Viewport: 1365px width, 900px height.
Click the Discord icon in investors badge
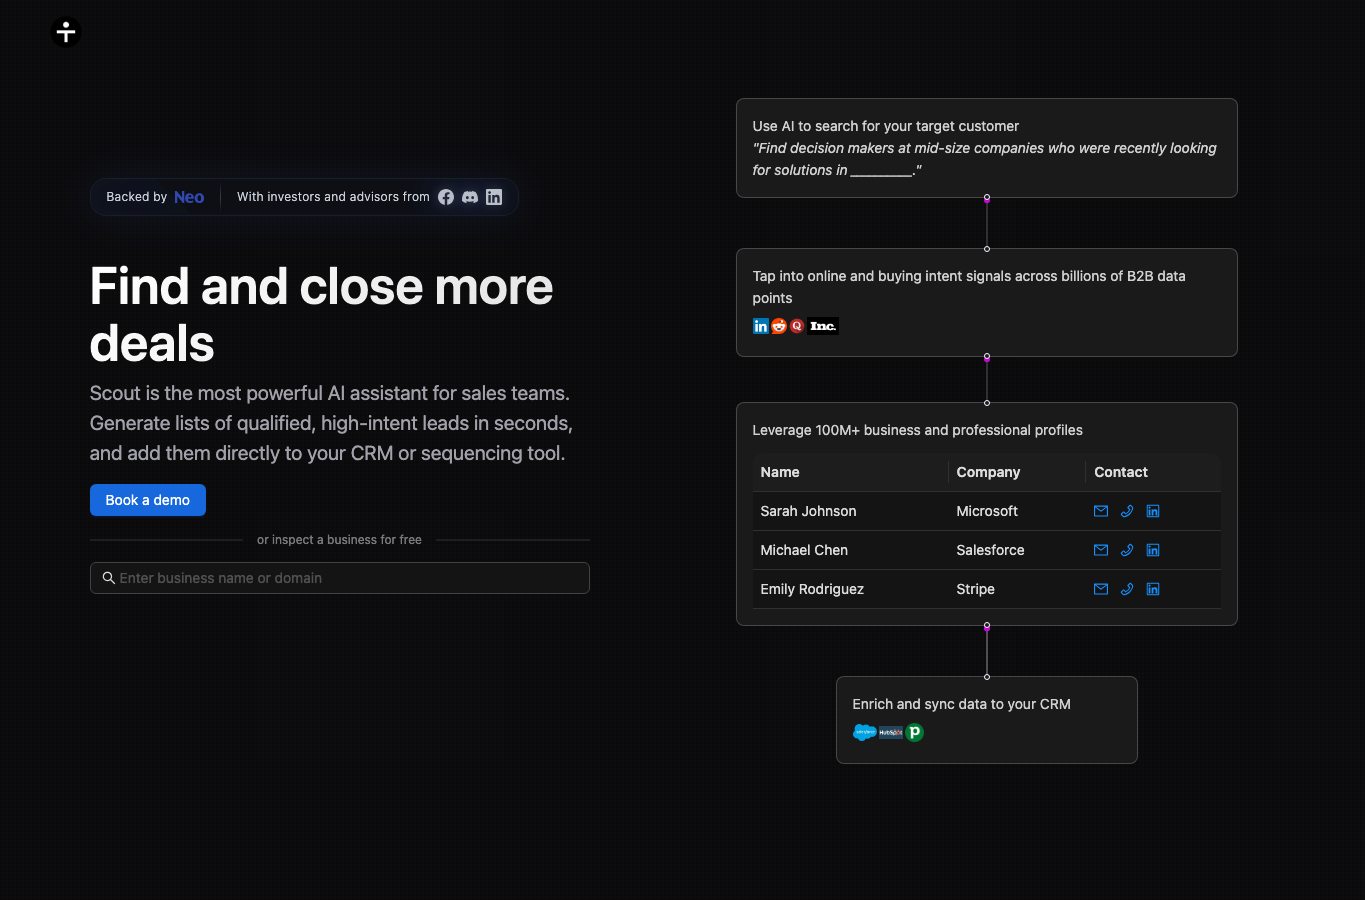point(470,197)
